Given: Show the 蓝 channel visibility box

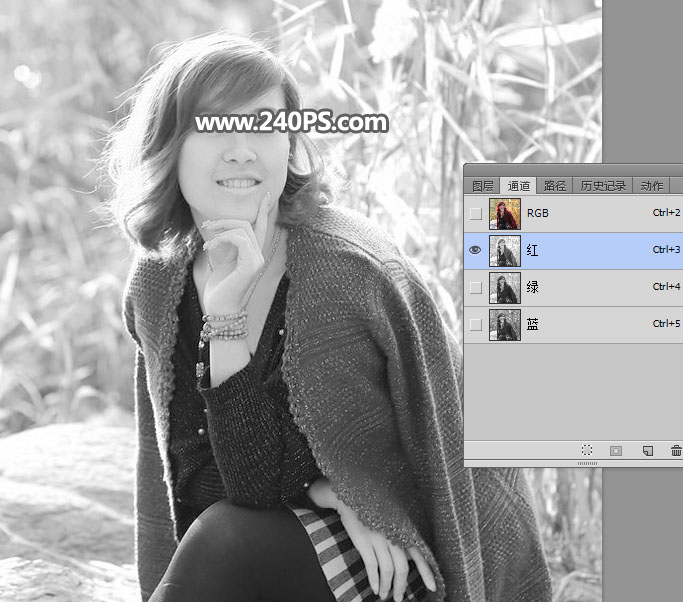Looking at the screenshot, I should point(476,325).
